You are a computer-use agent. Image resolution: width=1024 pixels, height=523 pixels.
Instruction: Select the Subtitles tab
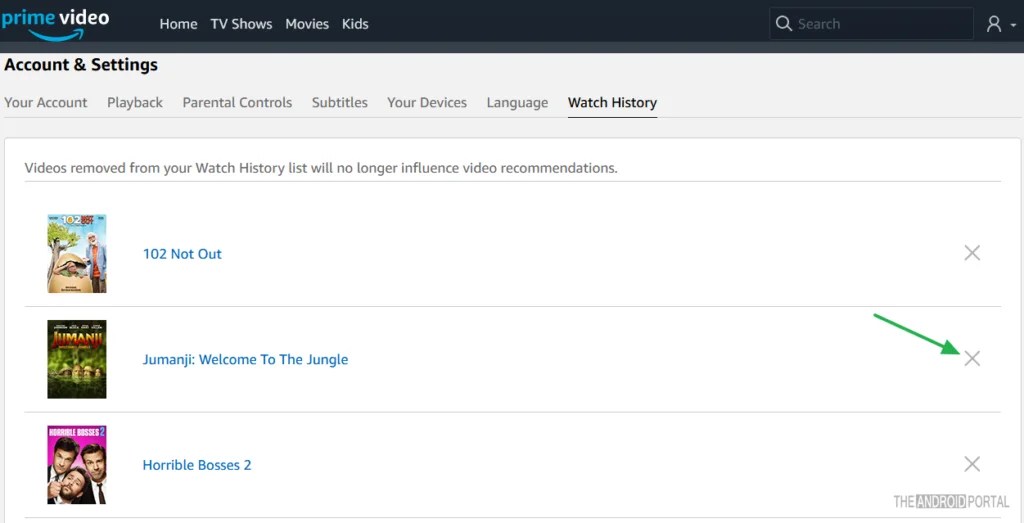point(340,102)
